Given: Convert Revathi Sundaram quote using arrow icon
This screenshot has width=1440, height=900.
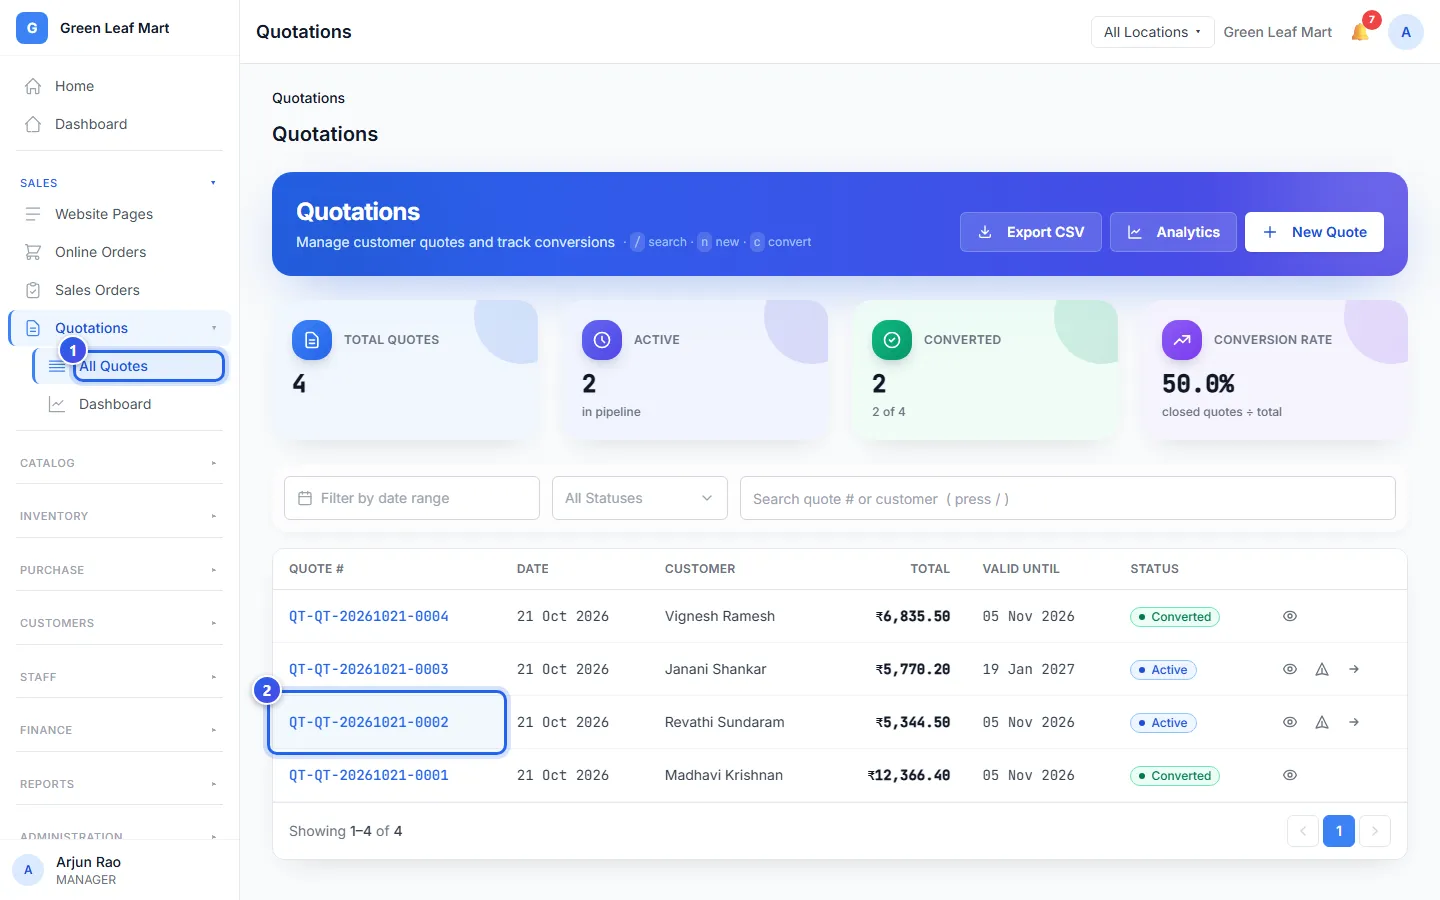Looking at the screenshot, I should coord(1354,722).
